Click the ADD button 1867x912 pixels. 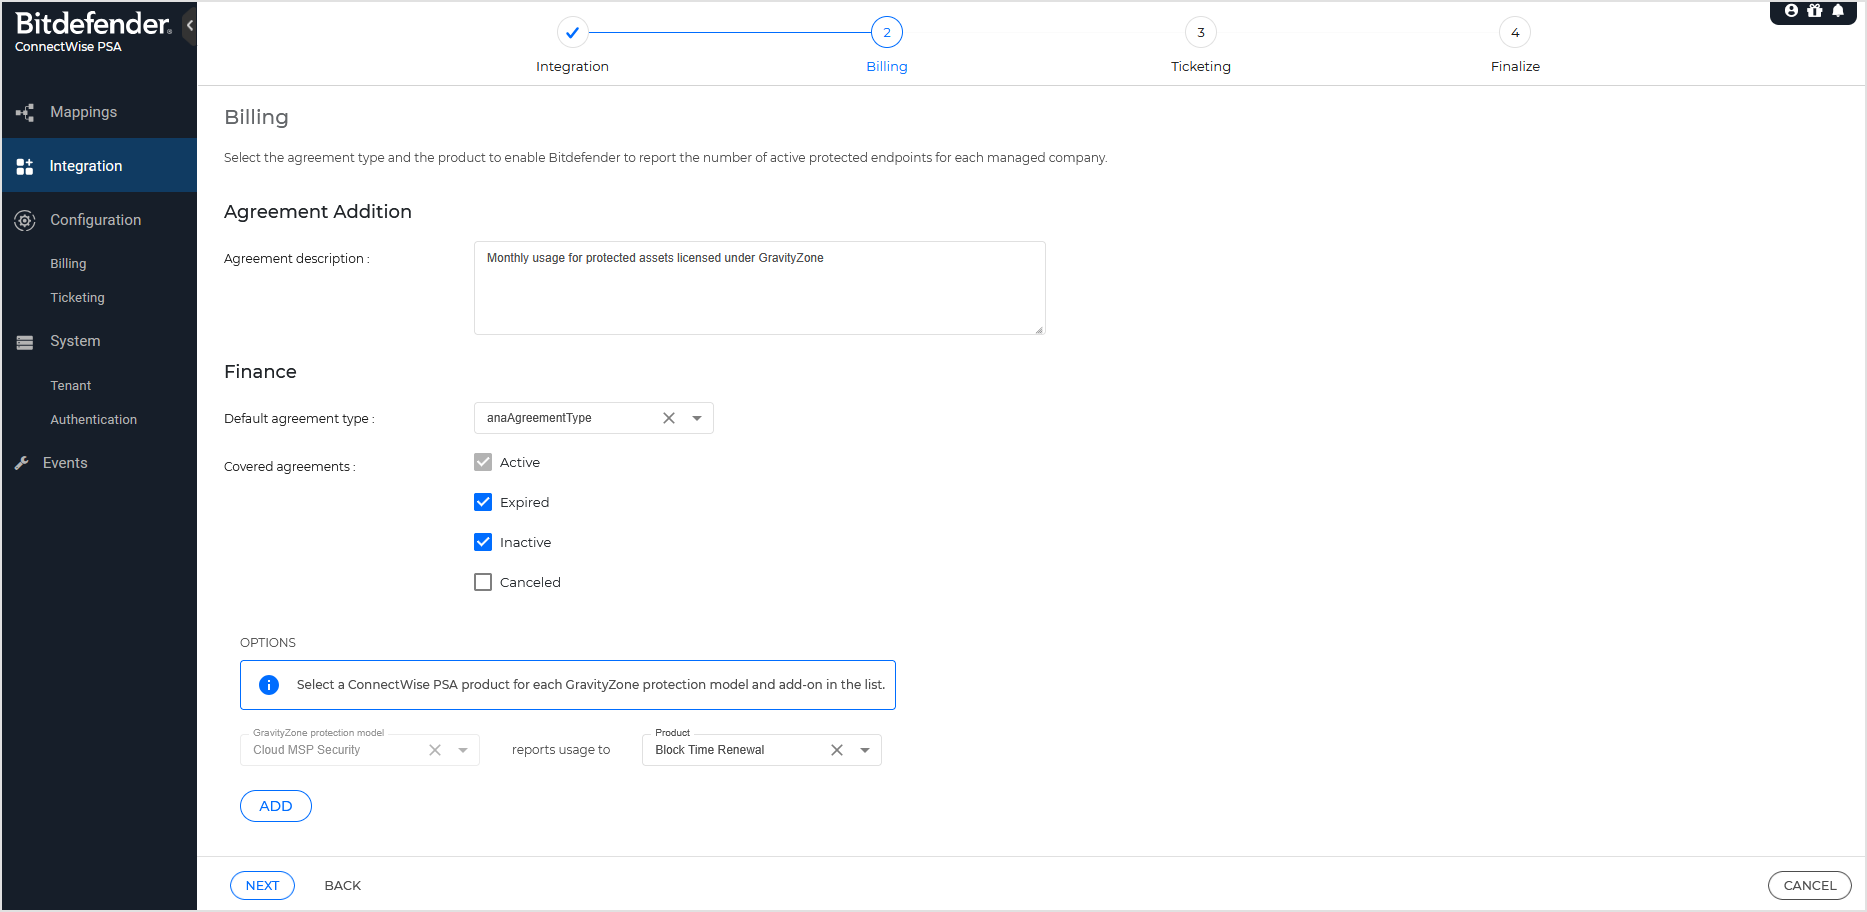point(276,806)
